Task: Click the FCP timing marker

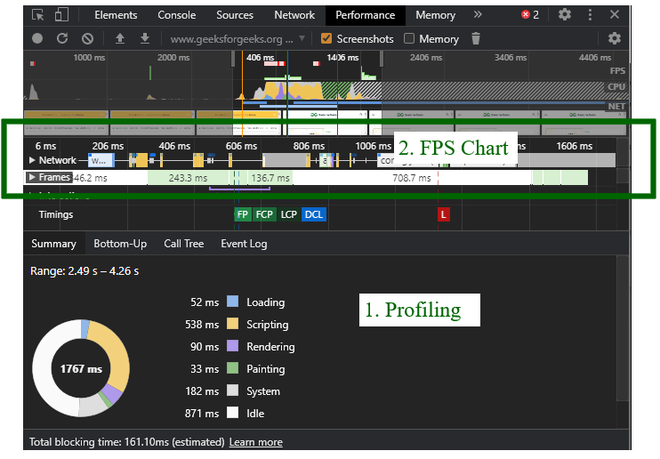Action: 264,215
